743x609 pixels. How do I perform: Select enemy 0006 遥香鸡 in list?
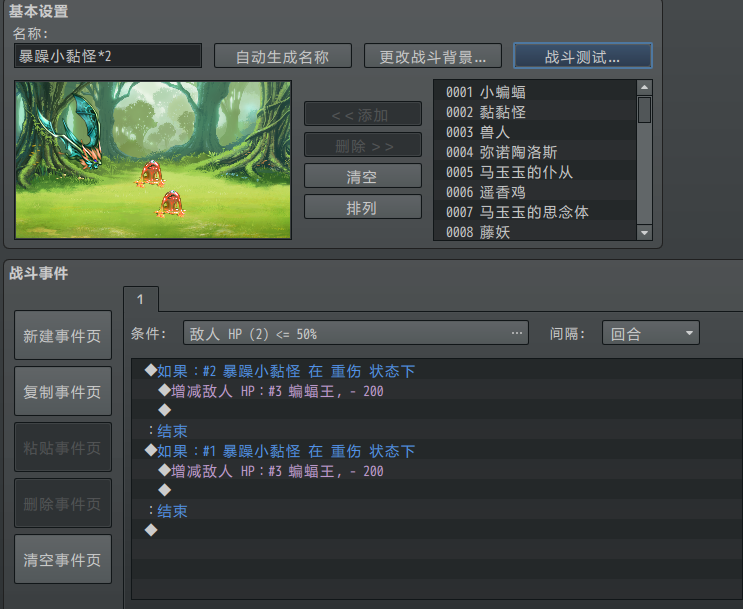tap(535, 191)
